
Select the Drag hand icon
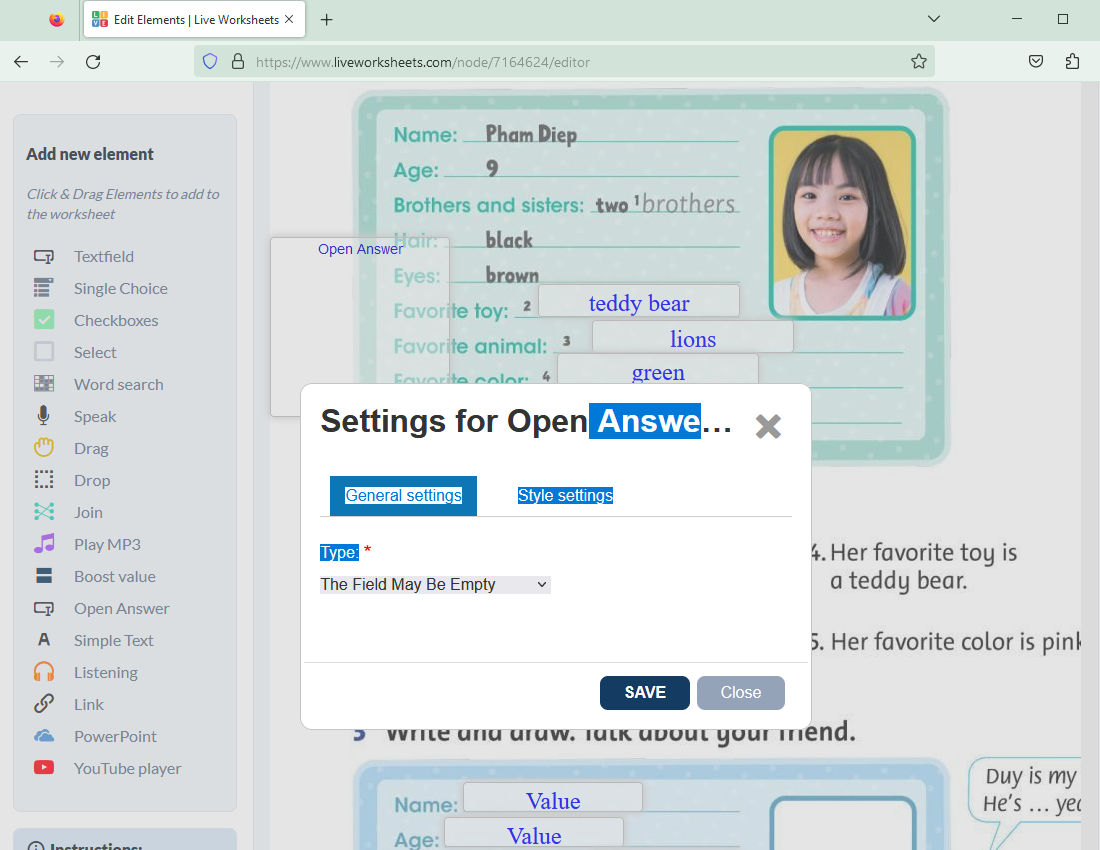pyautogui.click(x=43, y=449)
